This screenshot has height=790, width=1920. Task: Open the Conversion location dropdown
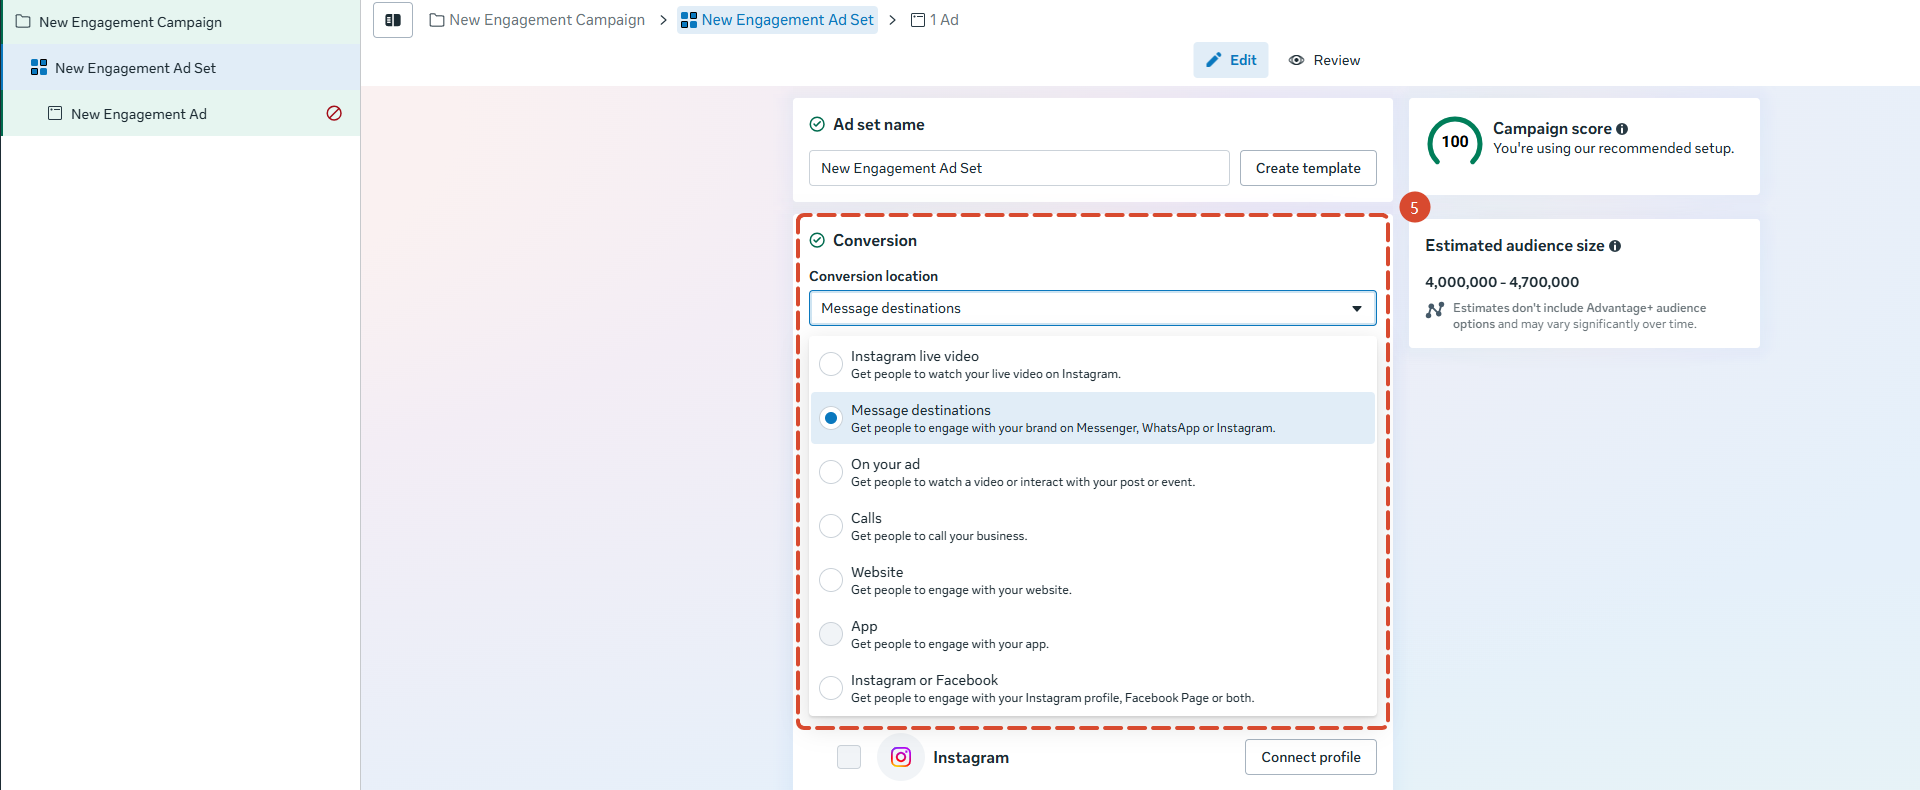tap(1093, 308)
